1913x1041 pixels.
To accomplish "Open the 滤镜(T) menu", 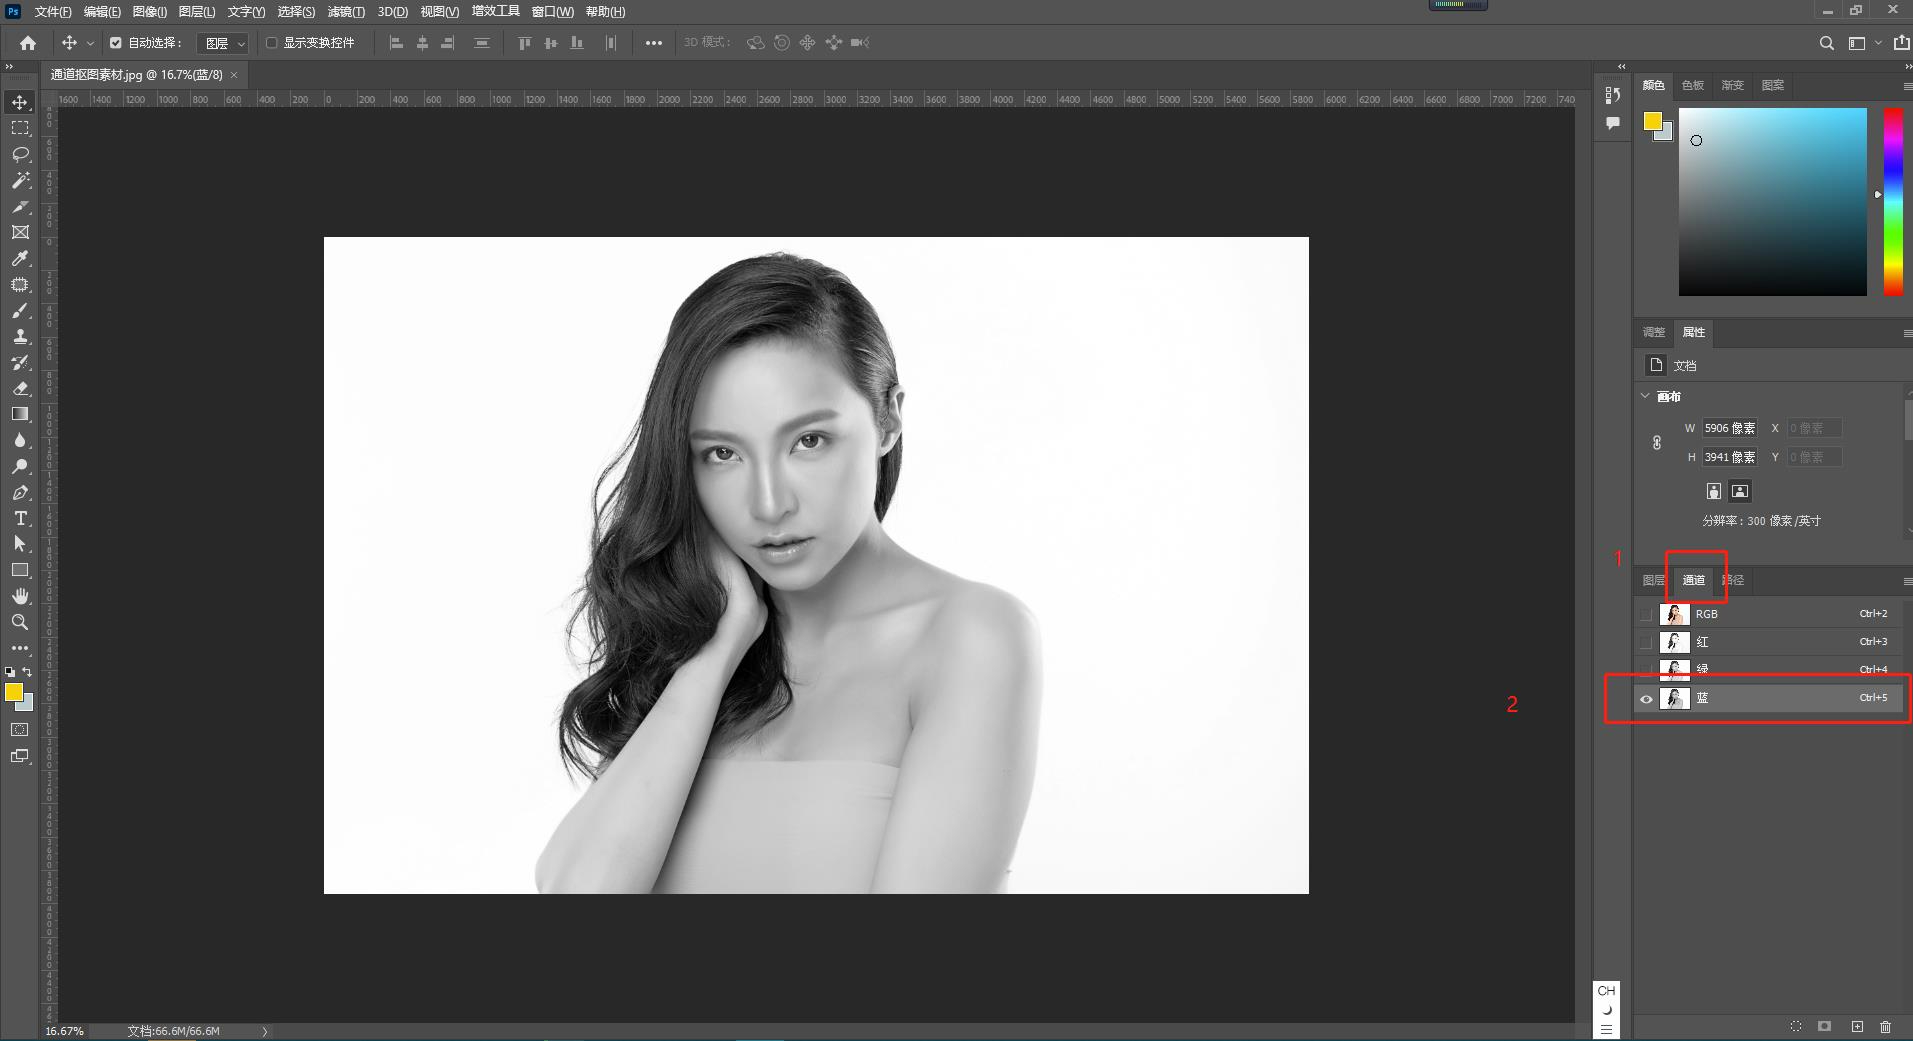I will pyautogui.click(x=346, y=12).
